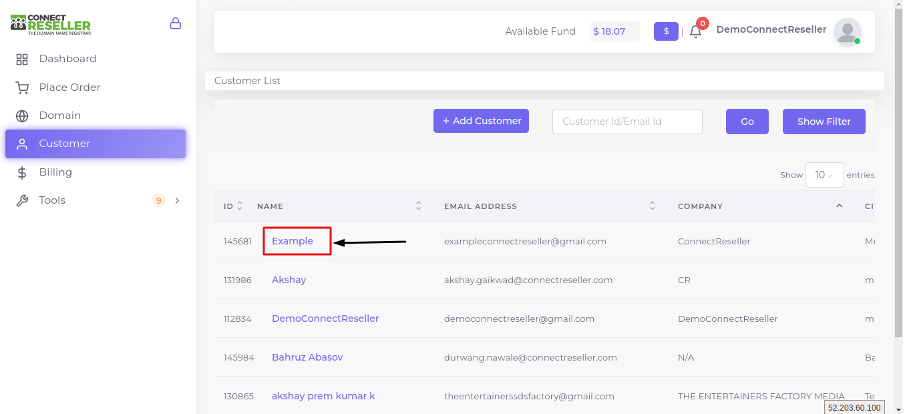Click the Show Filter button
The image size is (904, 414).
point(823,121)
